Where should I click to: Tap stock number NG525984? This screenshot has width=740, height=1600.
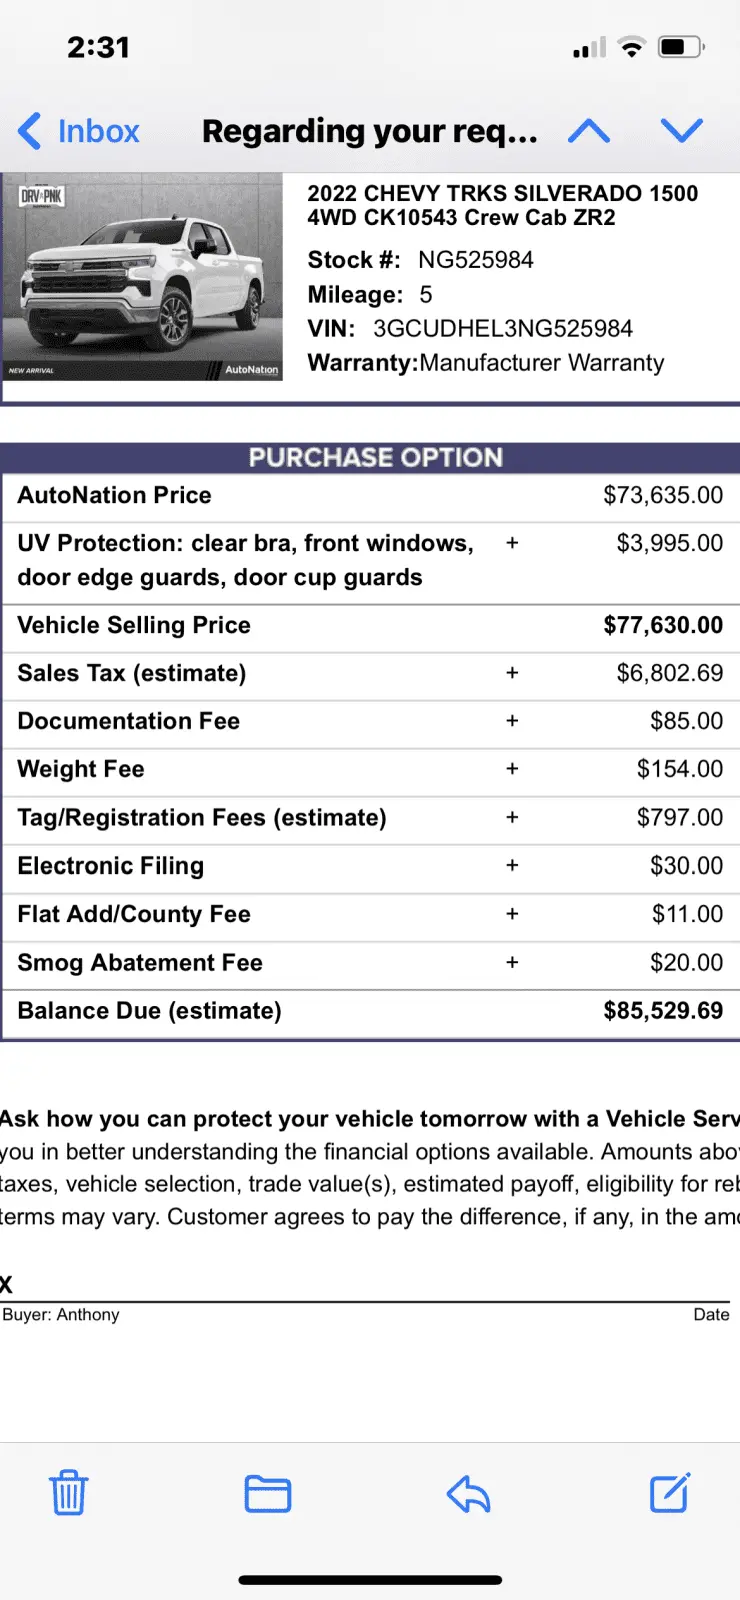coord(476,260)
